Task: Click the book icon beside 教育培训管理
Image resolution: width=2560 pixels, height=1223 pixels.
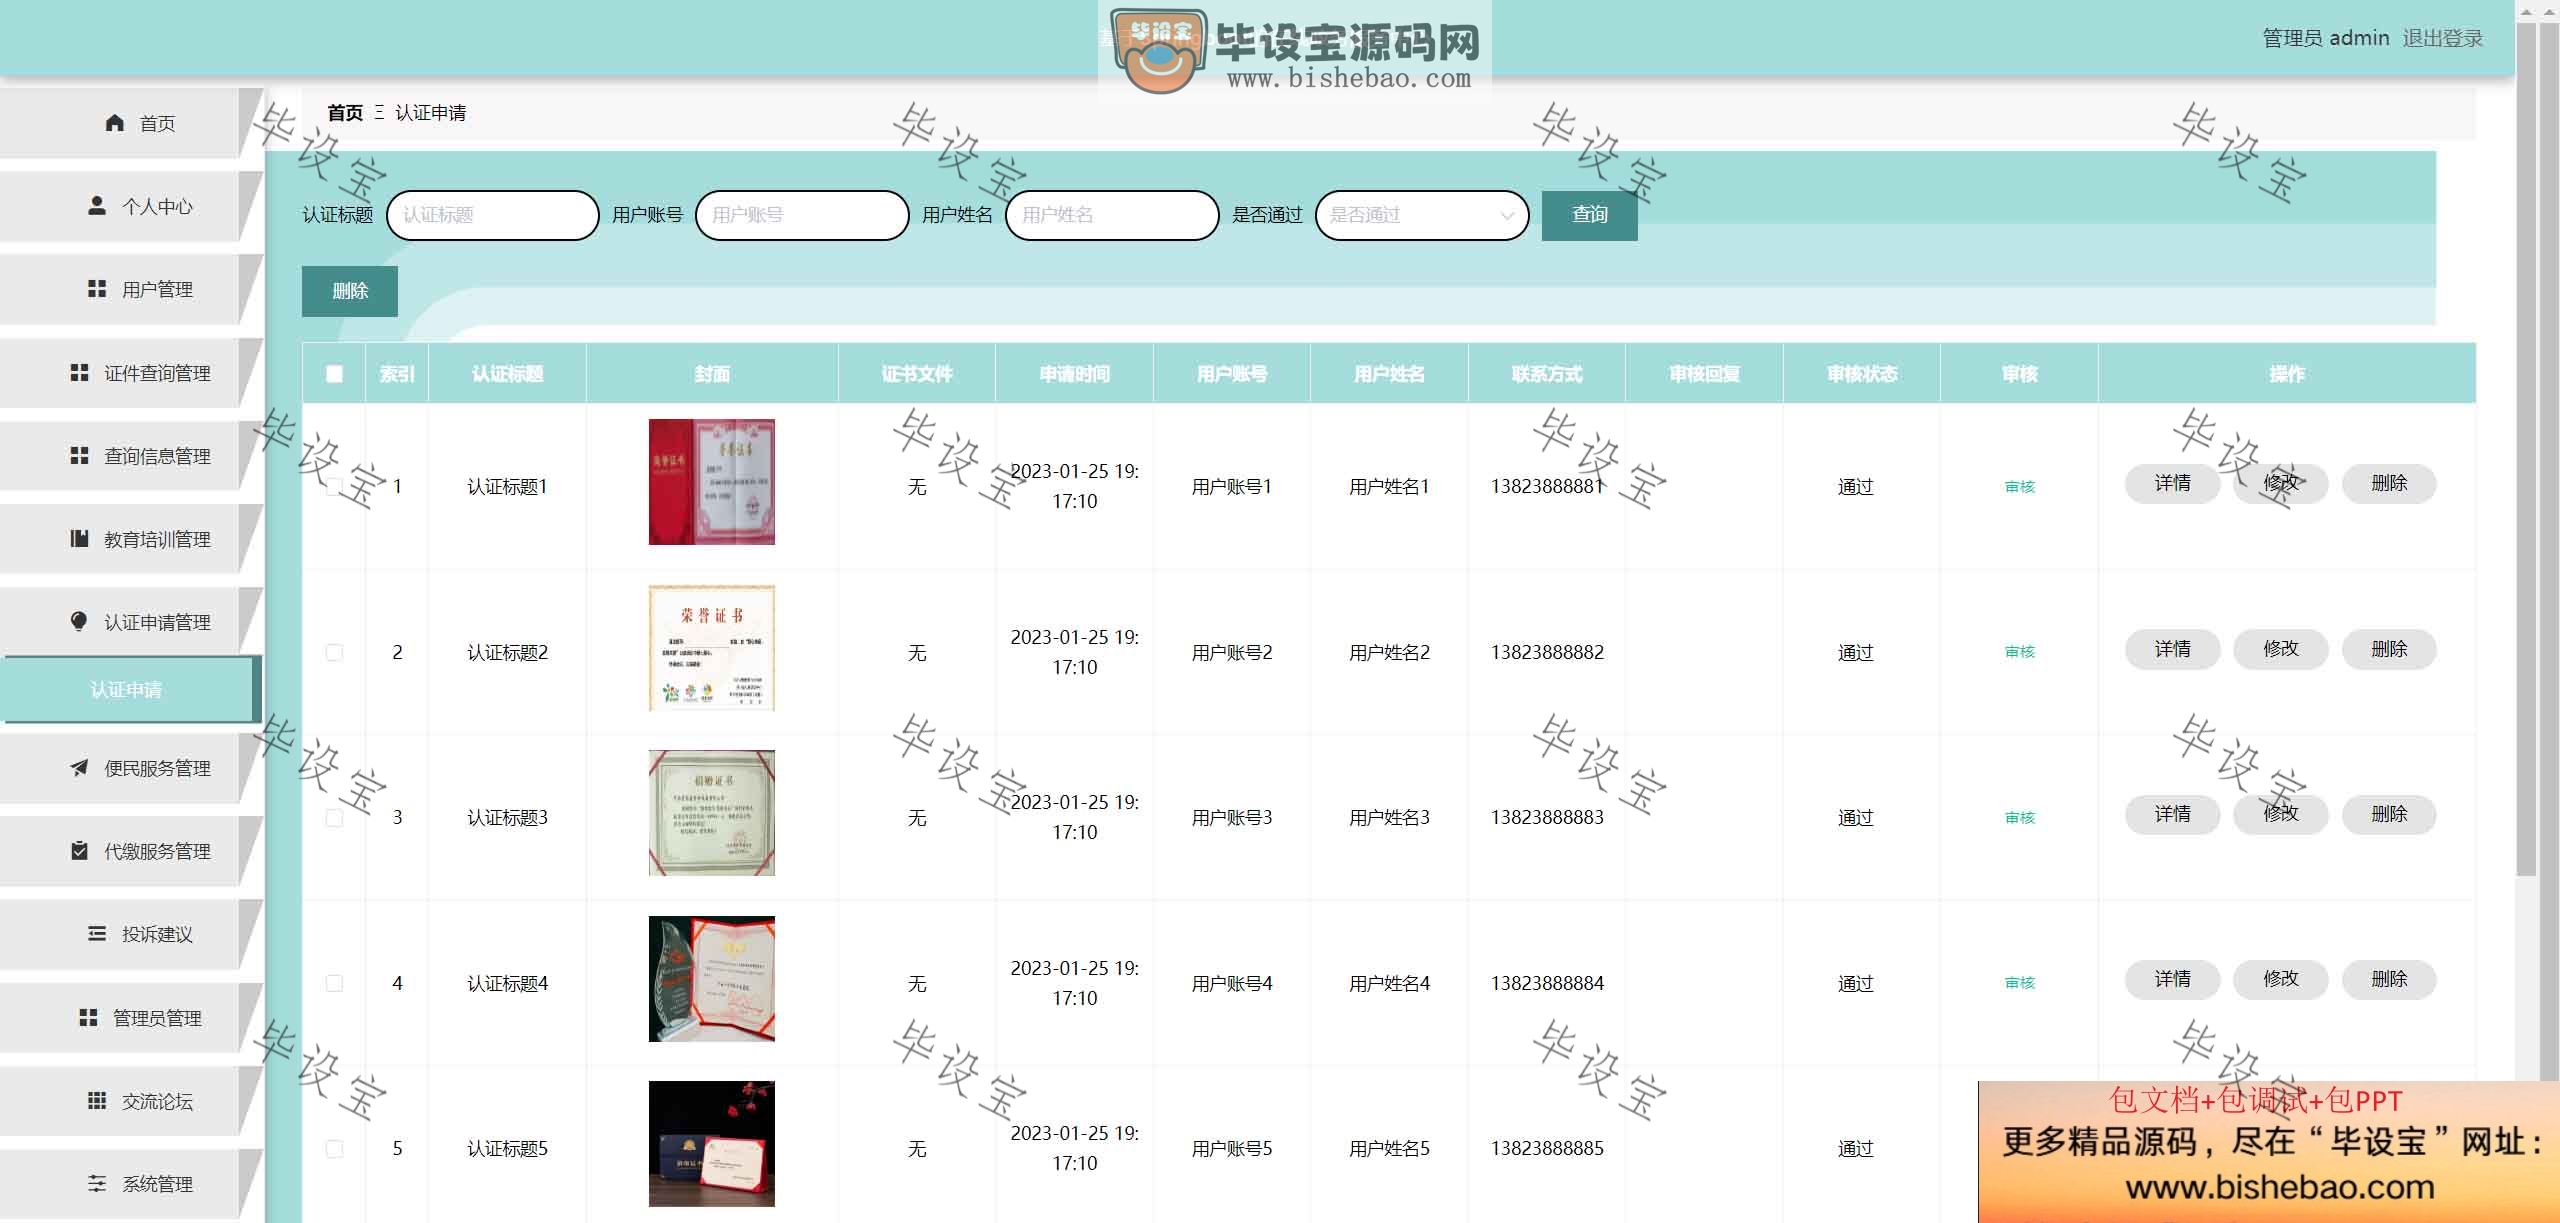Action: 79,538
